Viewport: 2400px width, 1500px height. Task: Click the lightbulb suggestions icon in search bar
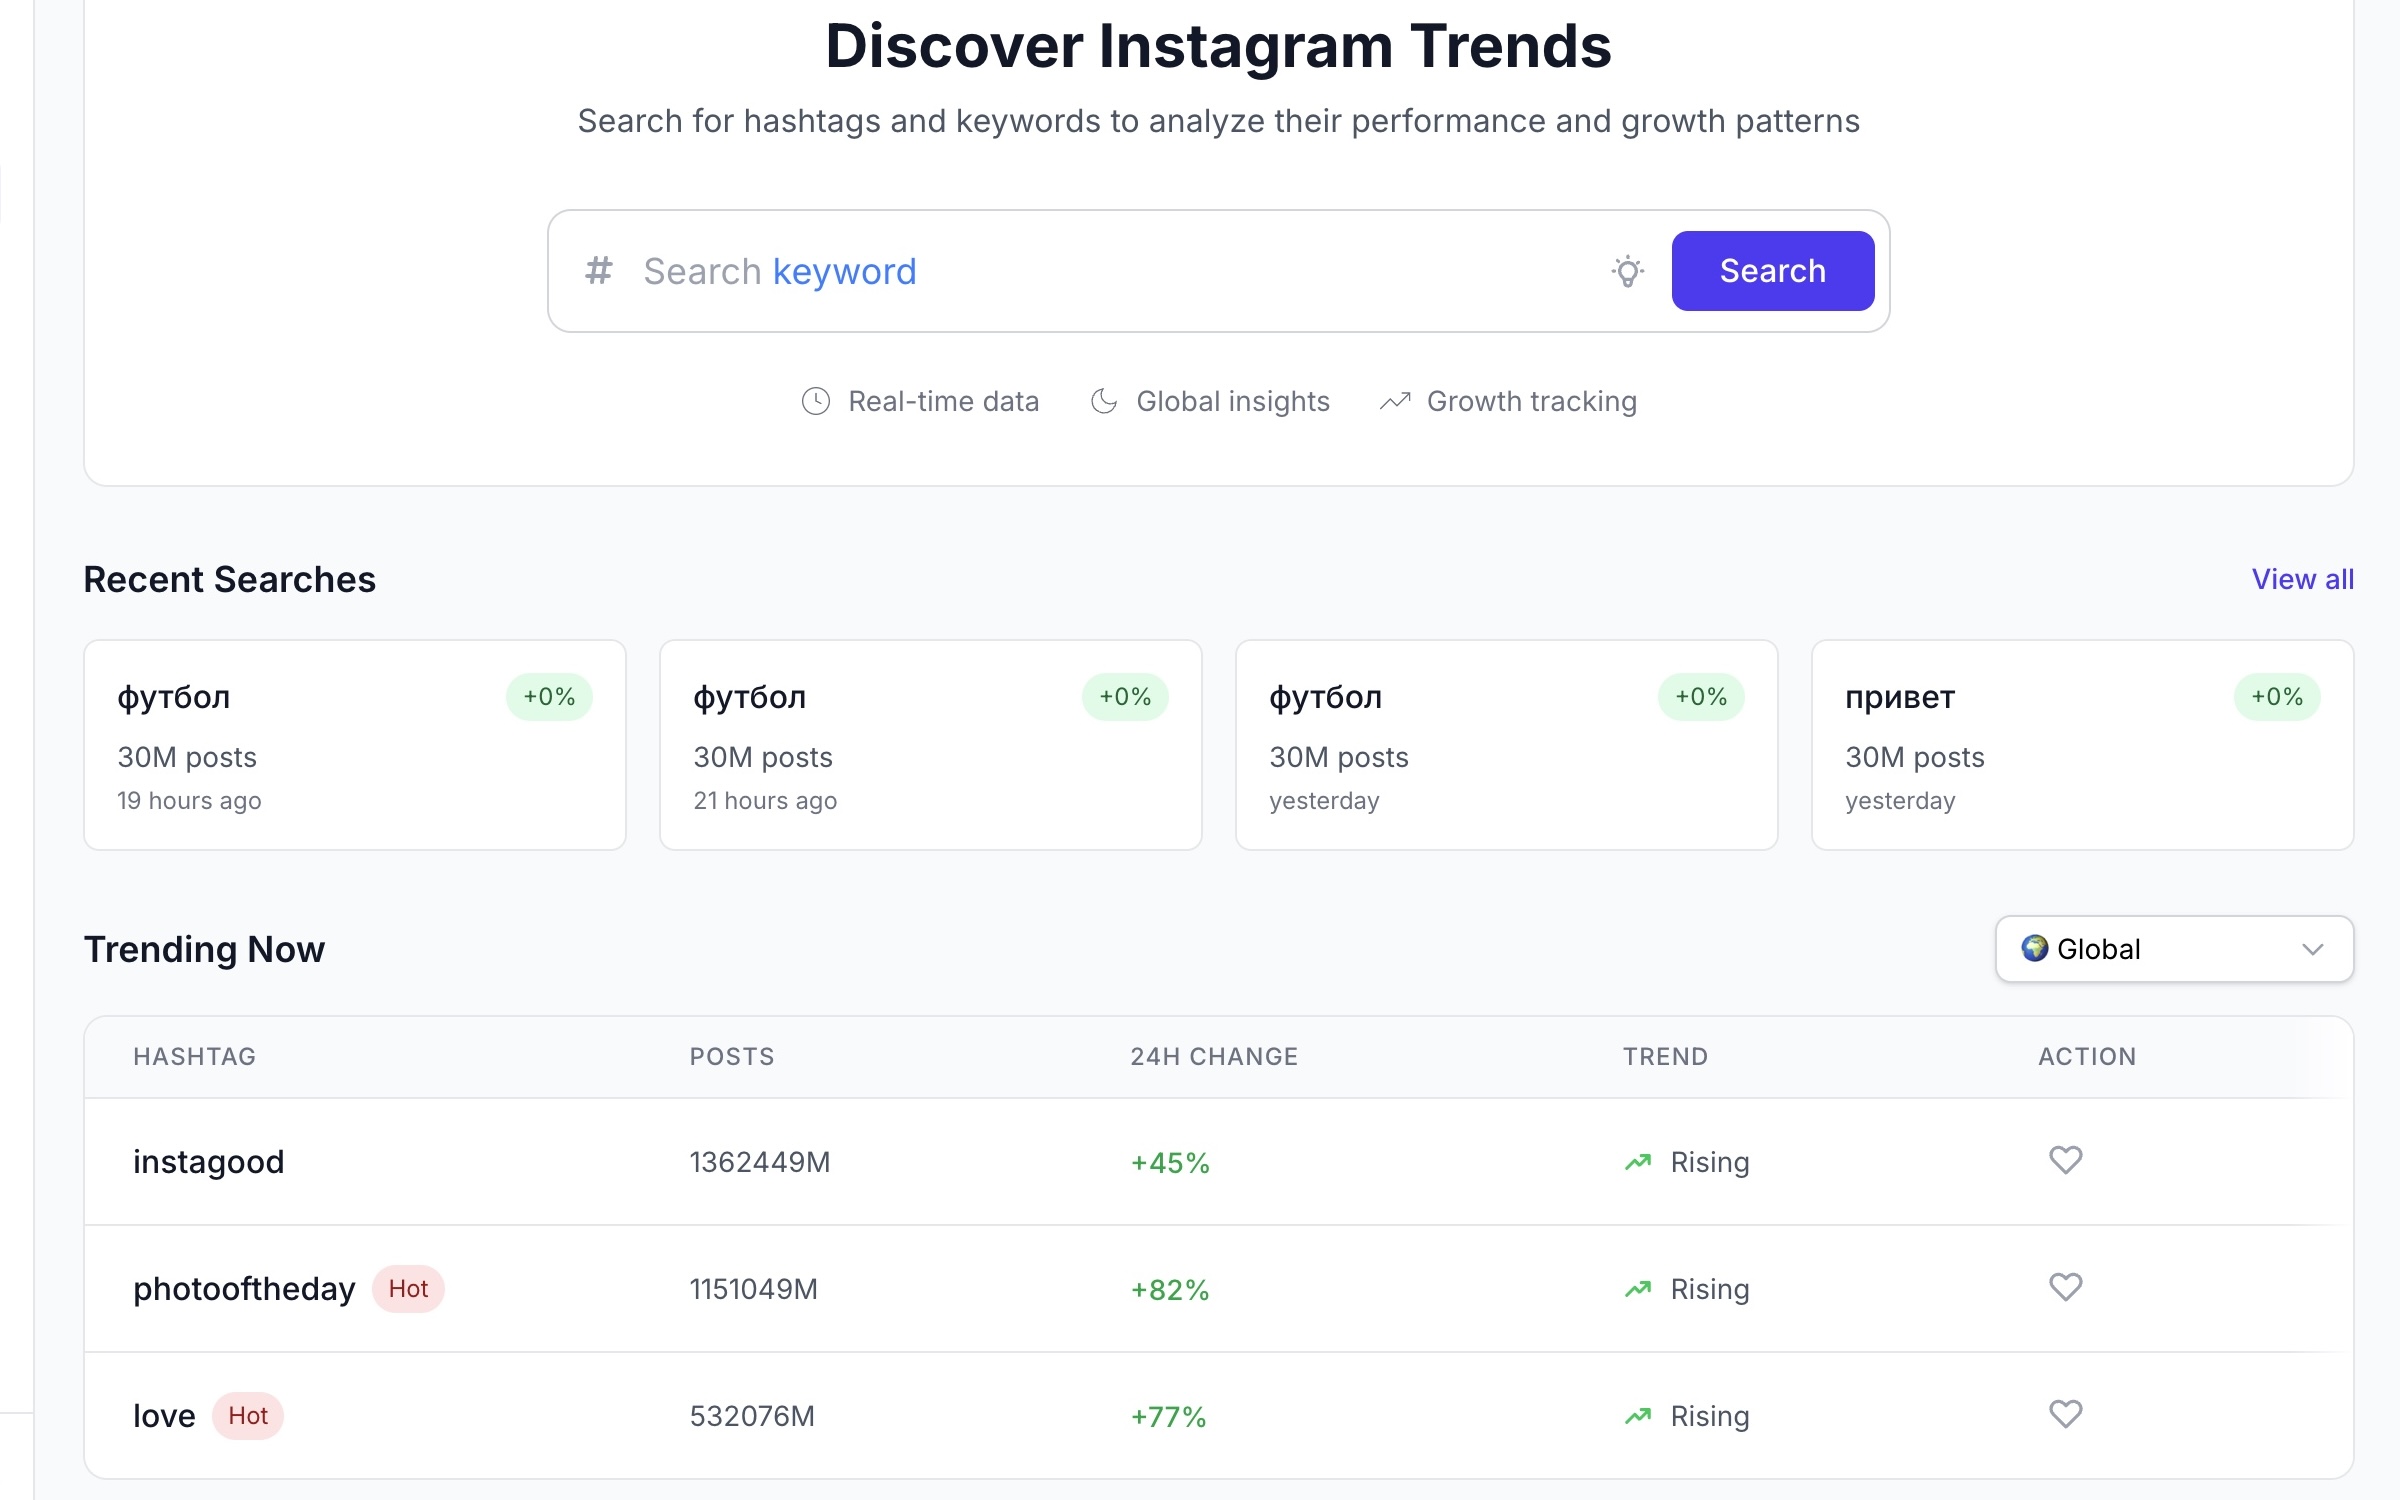(1627, 271)
